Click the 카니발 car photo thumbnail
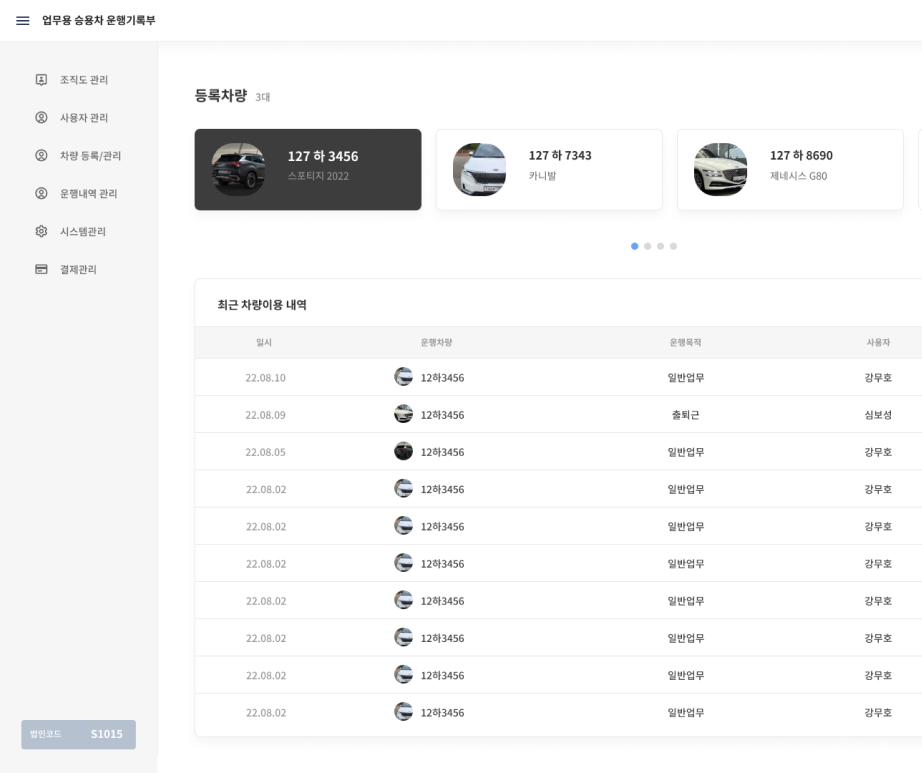 (x=479, y=169)
